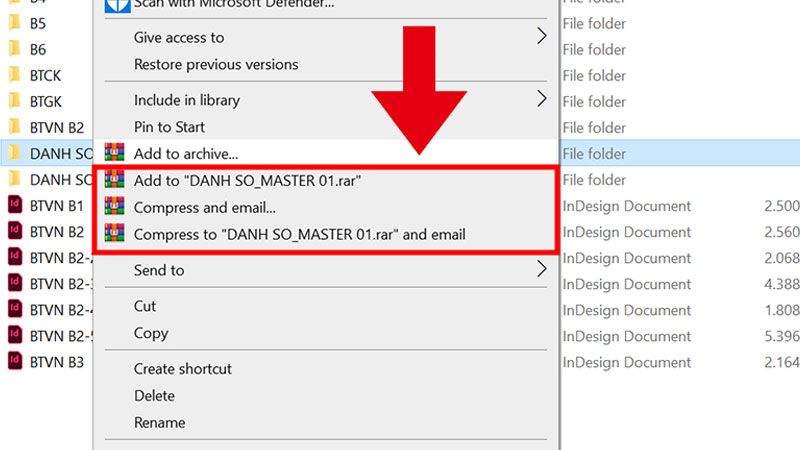This screenshot has height=450, width=800.
Task: Expand the Give access to submenu arrow
Action: point(542,36)
